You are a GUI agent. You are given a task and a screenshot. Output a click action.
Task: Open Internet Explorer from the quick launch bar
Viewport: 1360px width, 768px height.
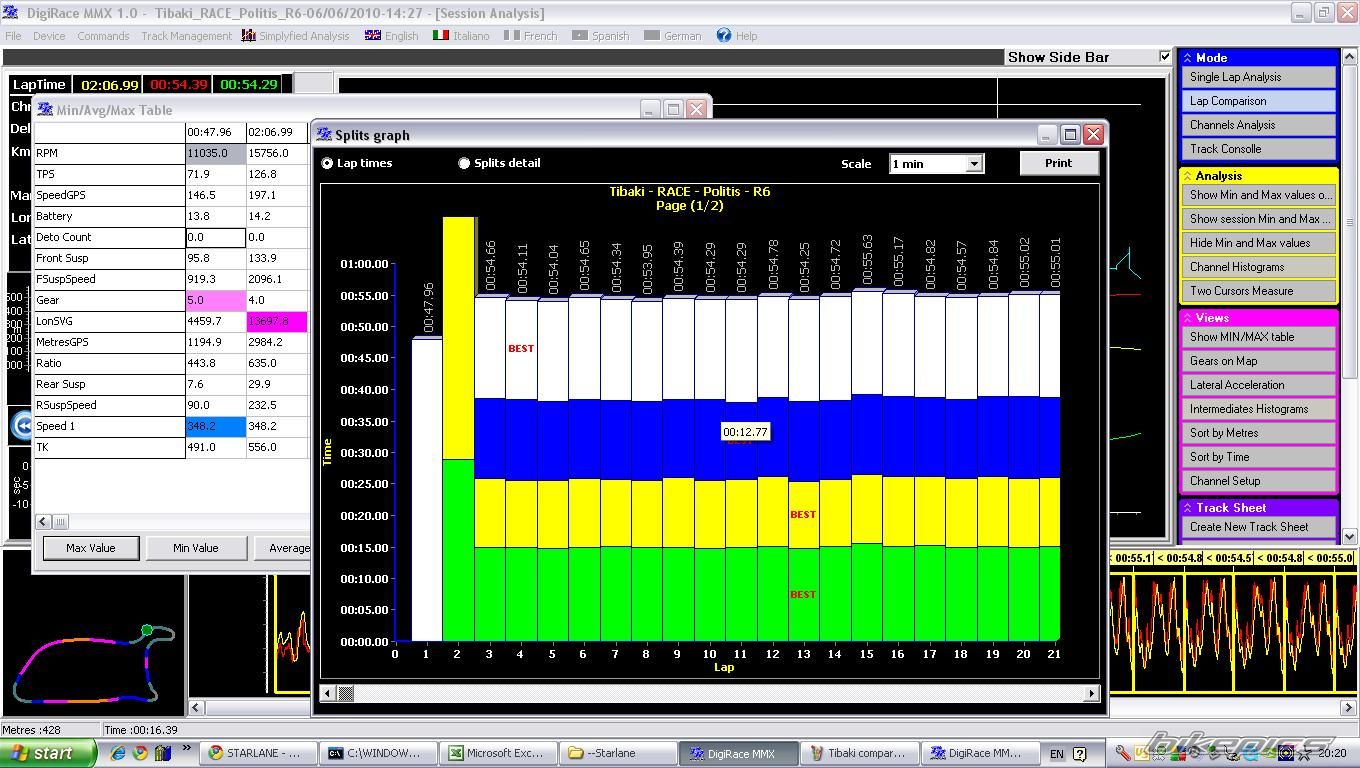[118, 753]
